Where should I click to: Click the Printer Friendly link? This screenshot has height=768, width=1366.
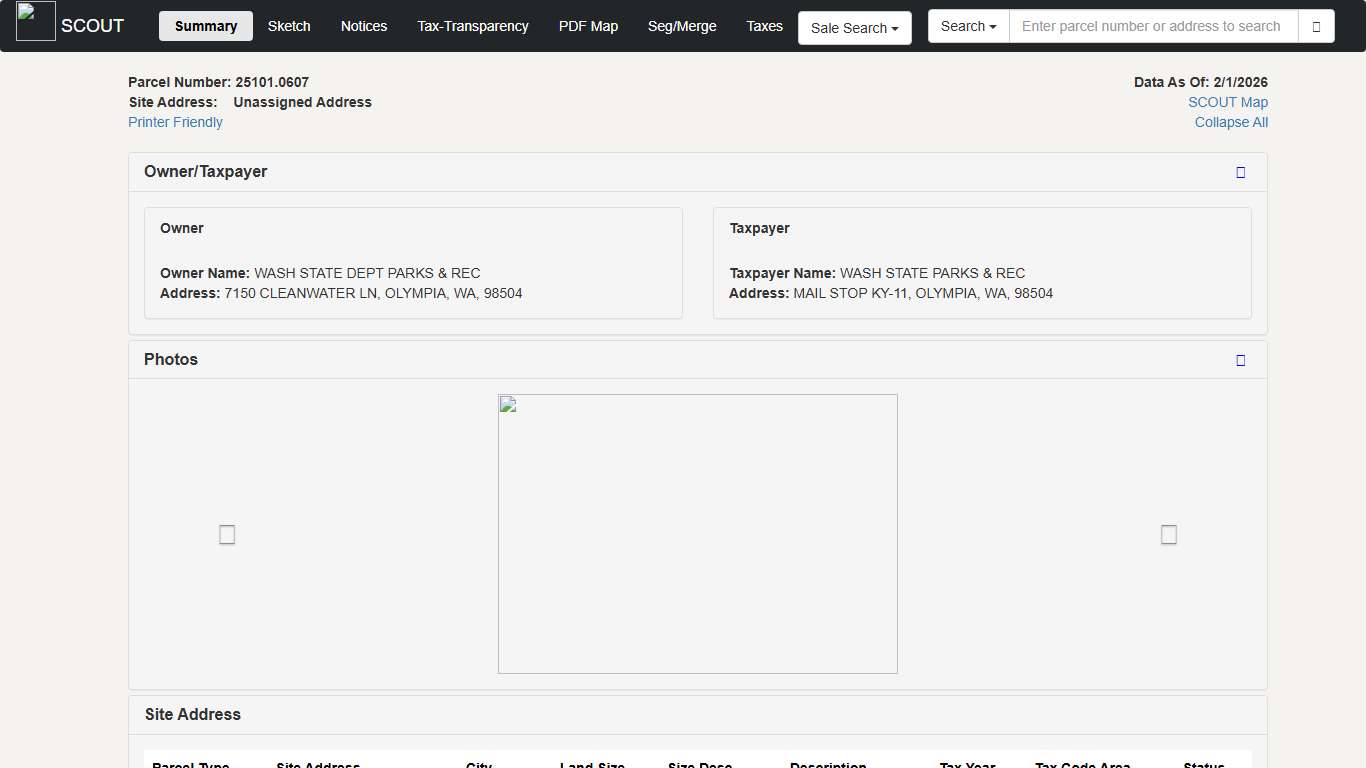[x=175, y=122]
